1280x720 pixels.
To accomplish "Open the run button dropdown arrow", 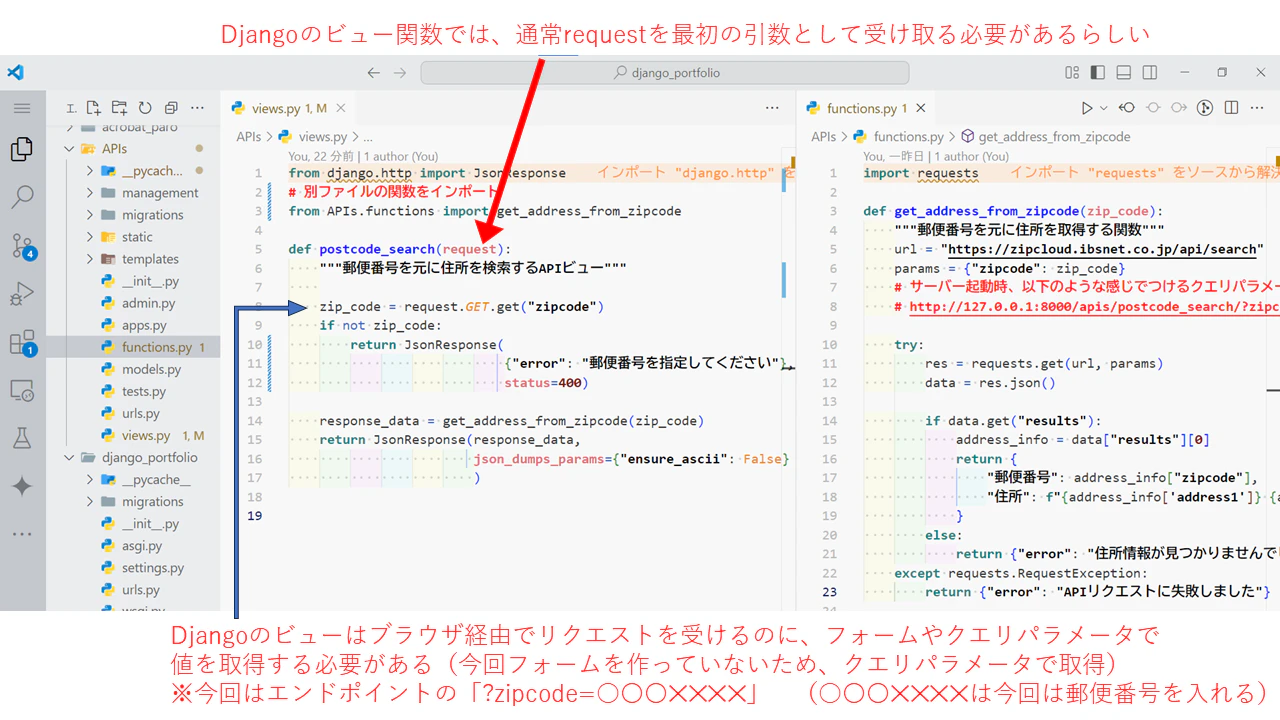I will [x=1104, y=108].
